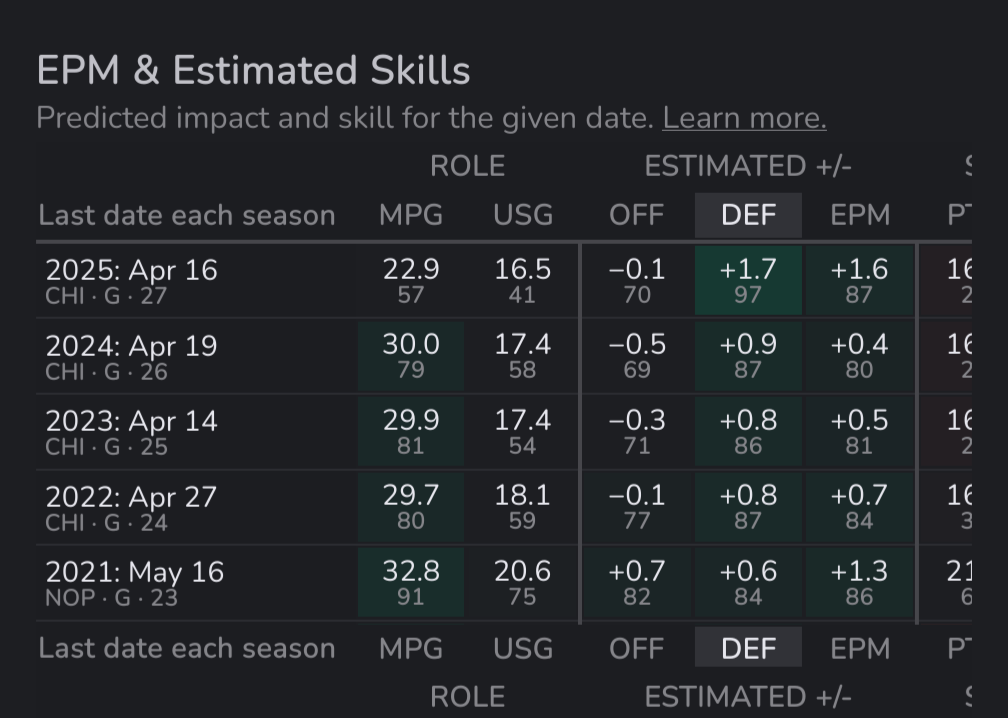
Task: Sort by the top EPM column header
Action: coord(859,215)
